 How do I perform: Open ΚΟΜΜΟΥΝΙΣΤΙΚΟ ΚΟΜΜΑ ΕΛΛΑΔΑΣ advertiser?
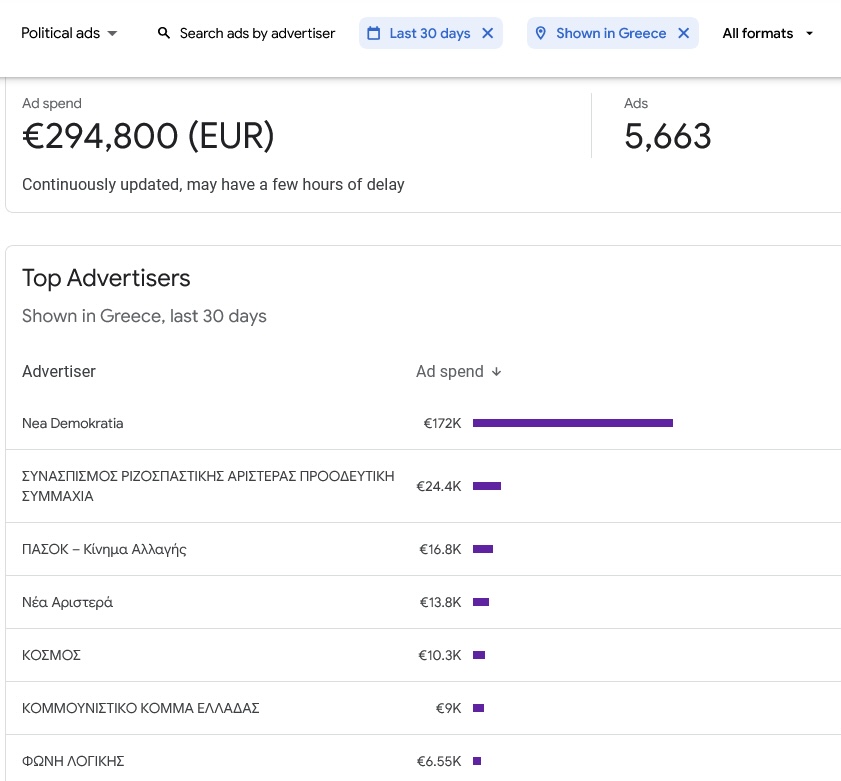(140, 708)
